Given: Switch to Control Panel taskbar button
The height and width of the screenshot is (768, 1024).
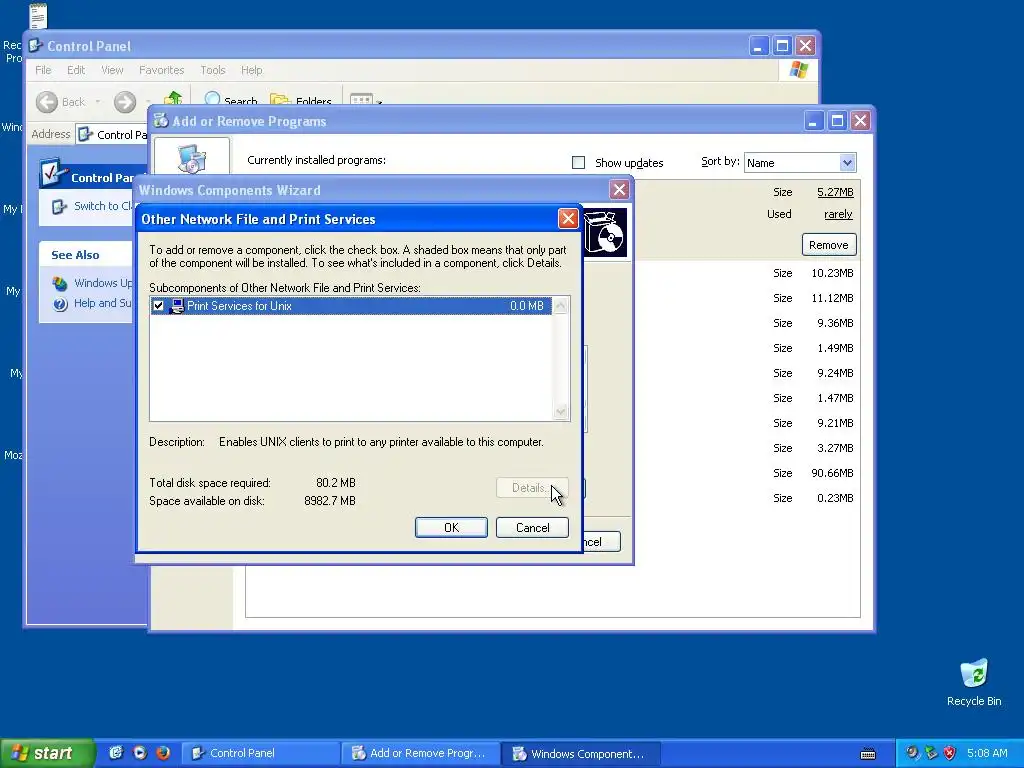Looking at the screenshot, I should 260,753.
